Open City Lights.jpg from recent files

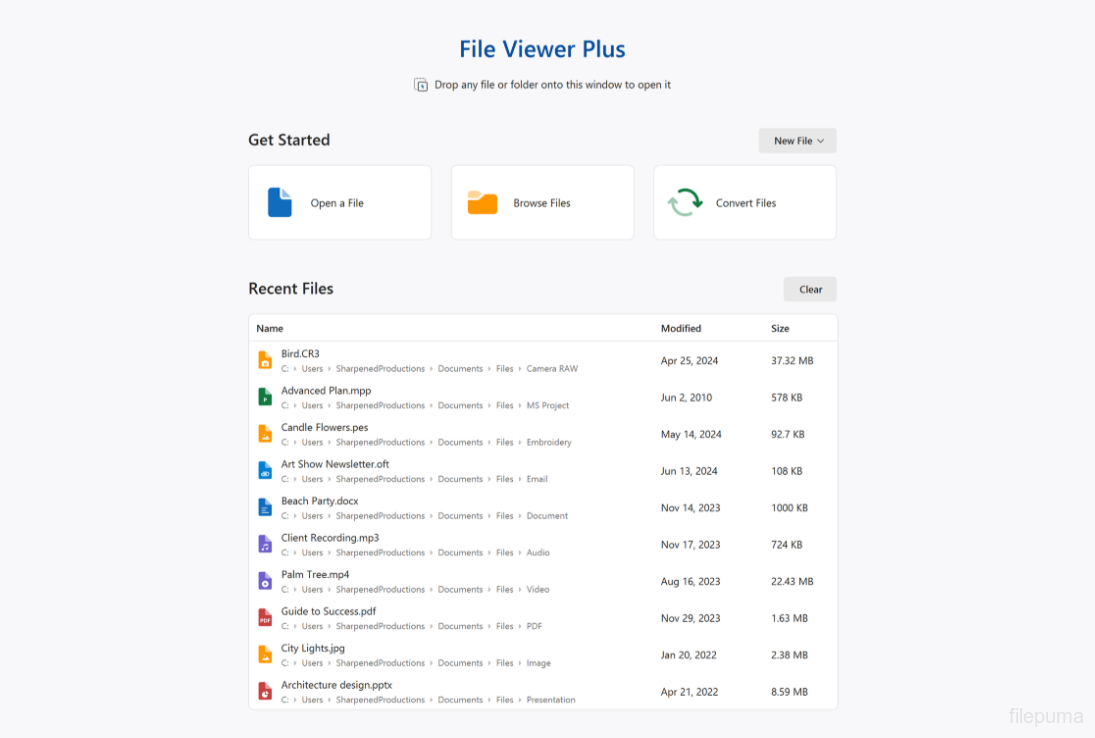(313, 648)
